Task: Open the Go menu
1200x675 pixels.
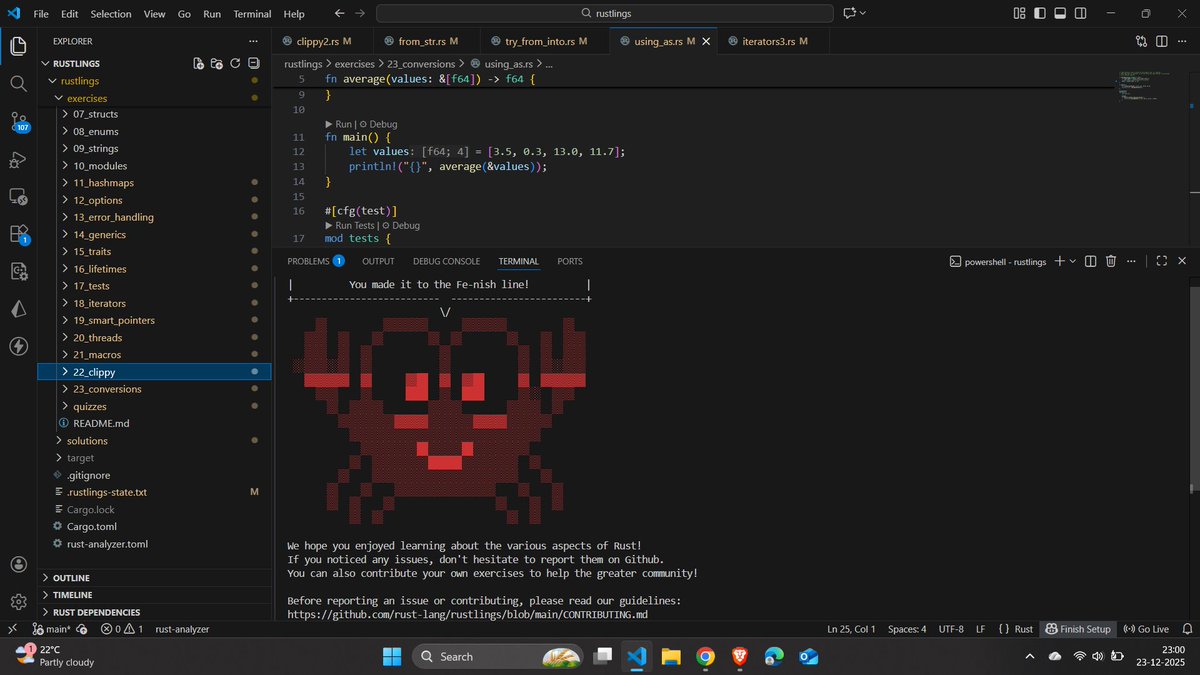Action: 184,14
